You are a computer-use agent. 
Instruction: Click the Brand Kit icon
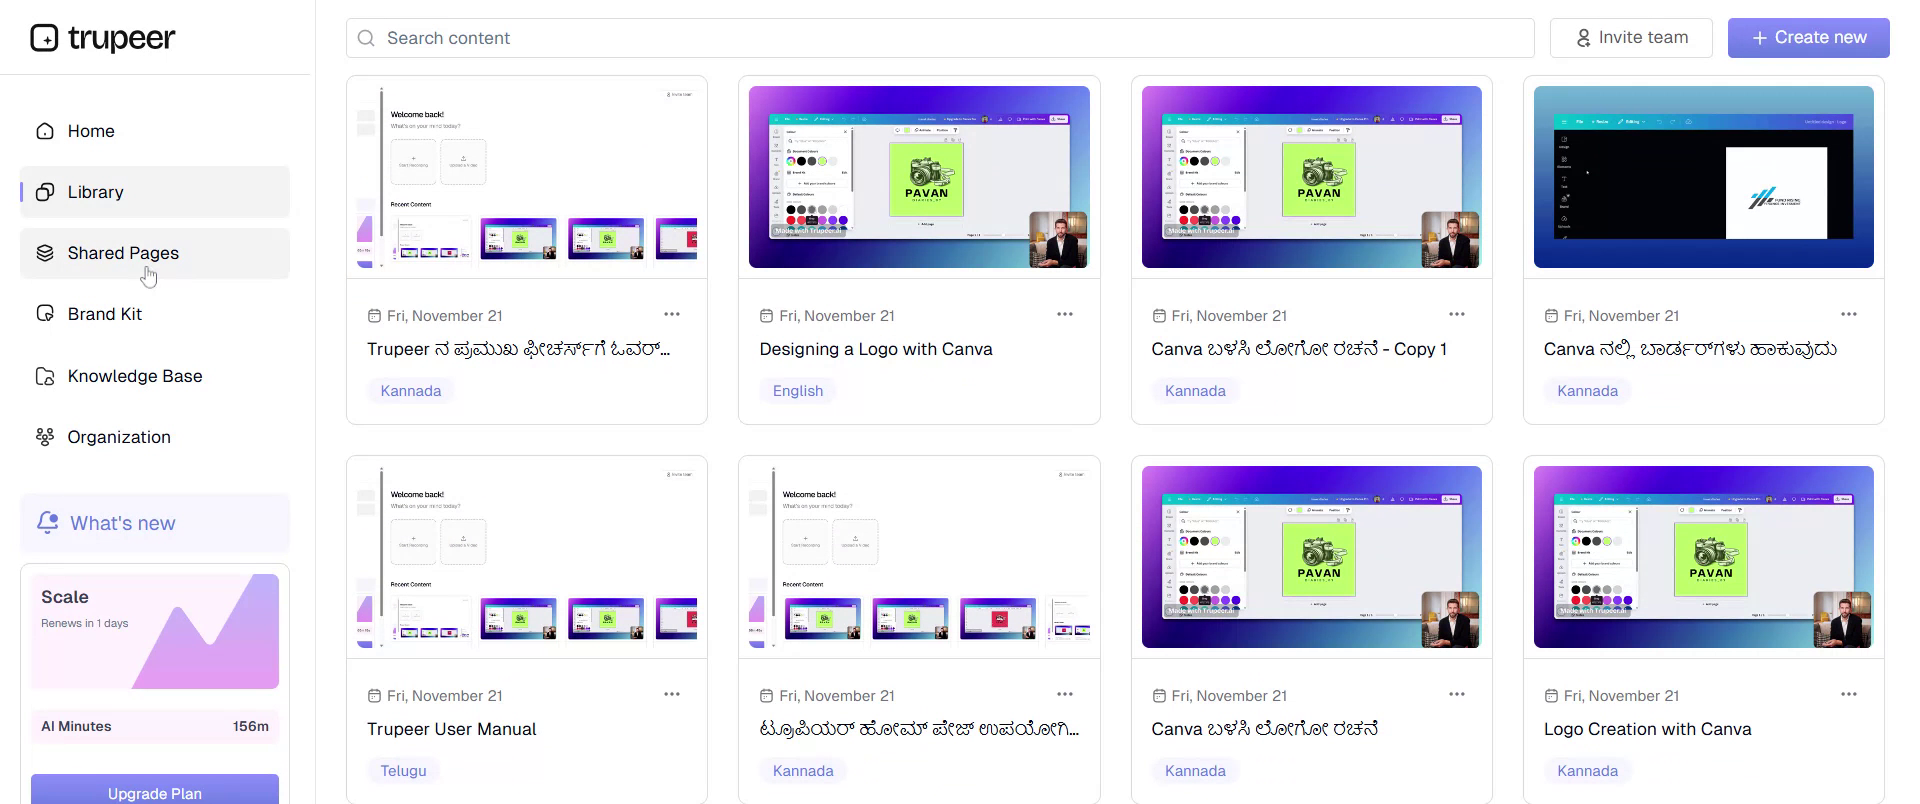pyautogui.click(x=45, y=314)
